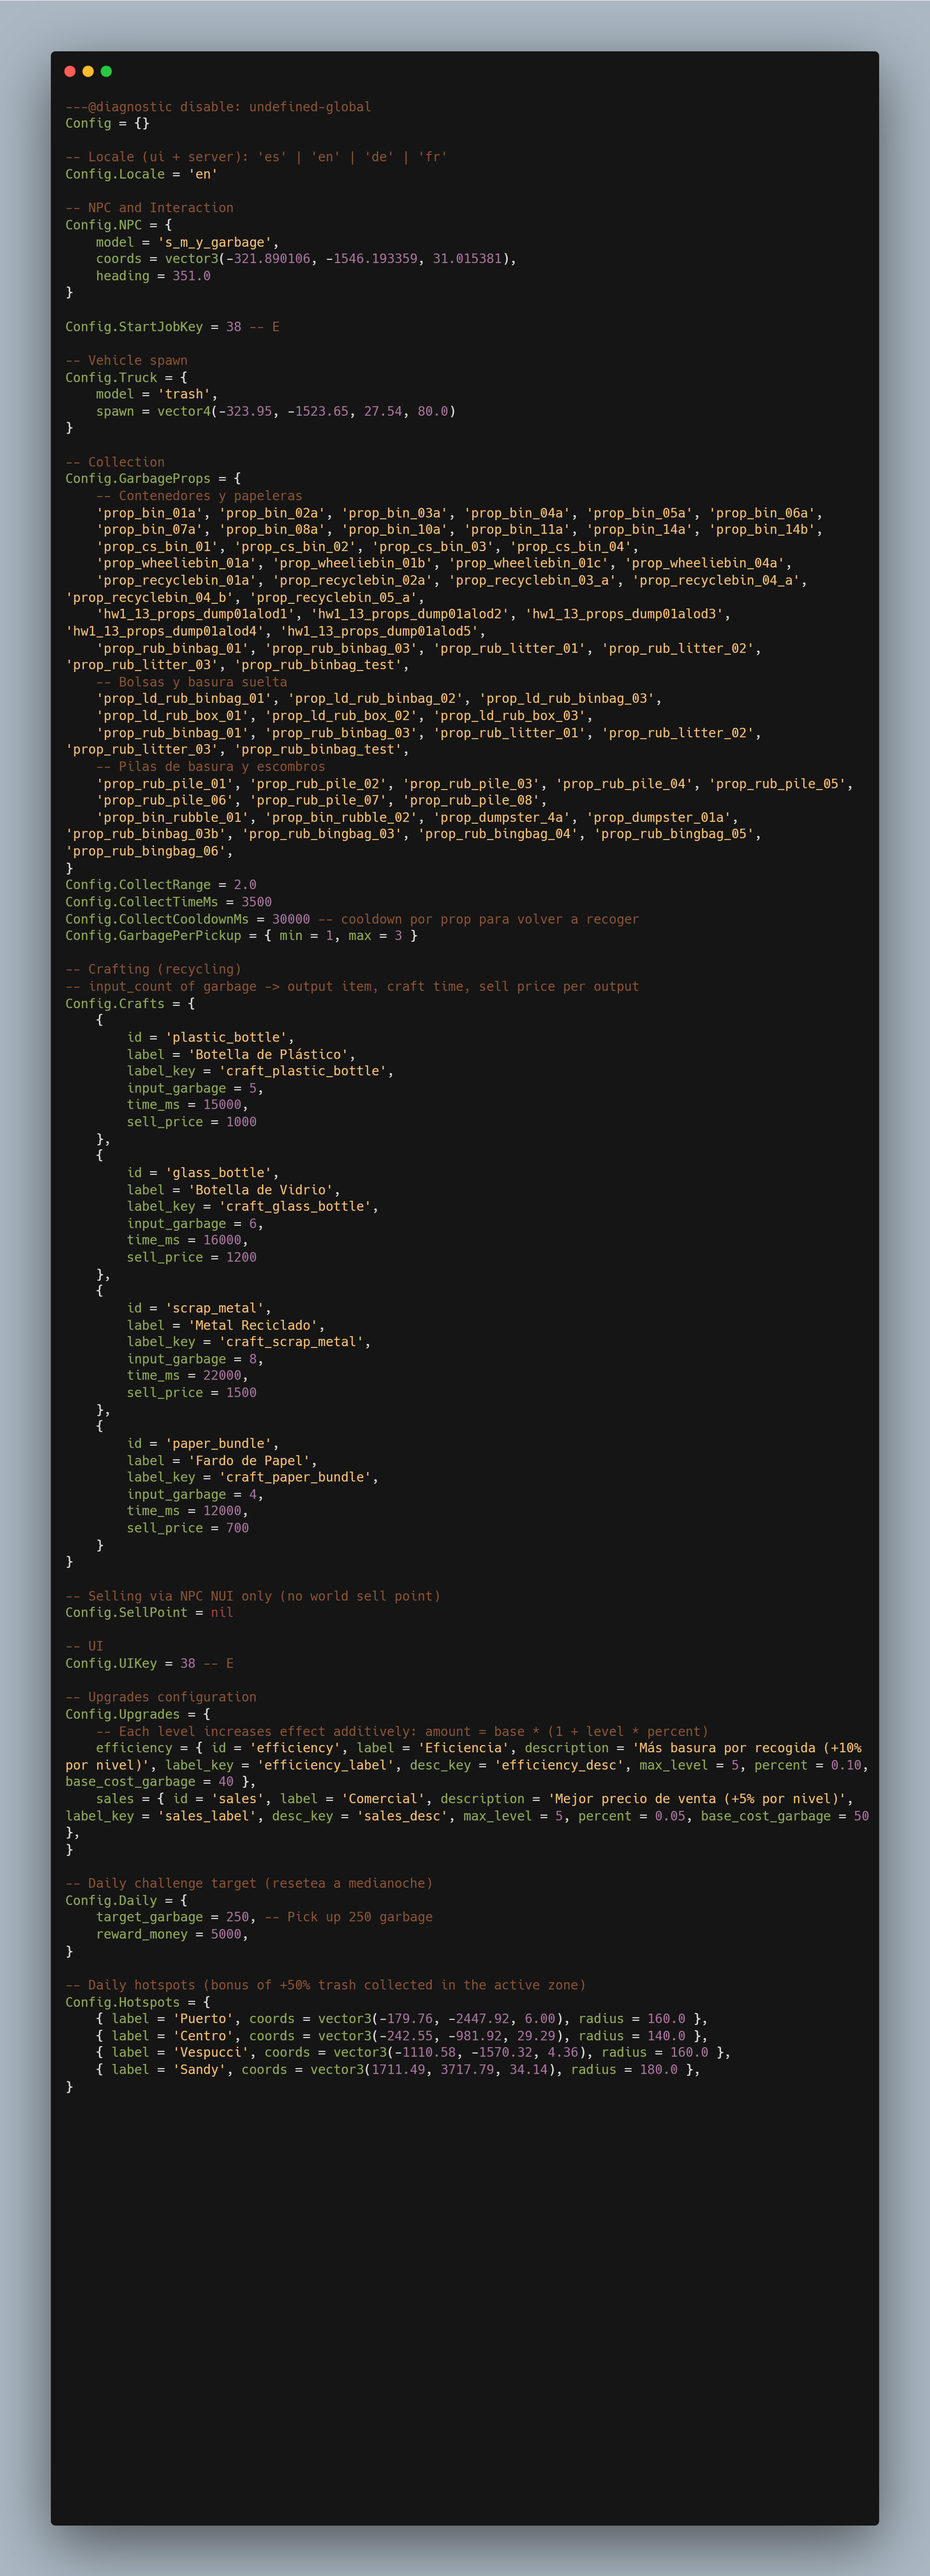This screenshot has height=2576, width=930.
Task: Click the line 'time_ms = 12000,'
Action: tap(187, 1511)
